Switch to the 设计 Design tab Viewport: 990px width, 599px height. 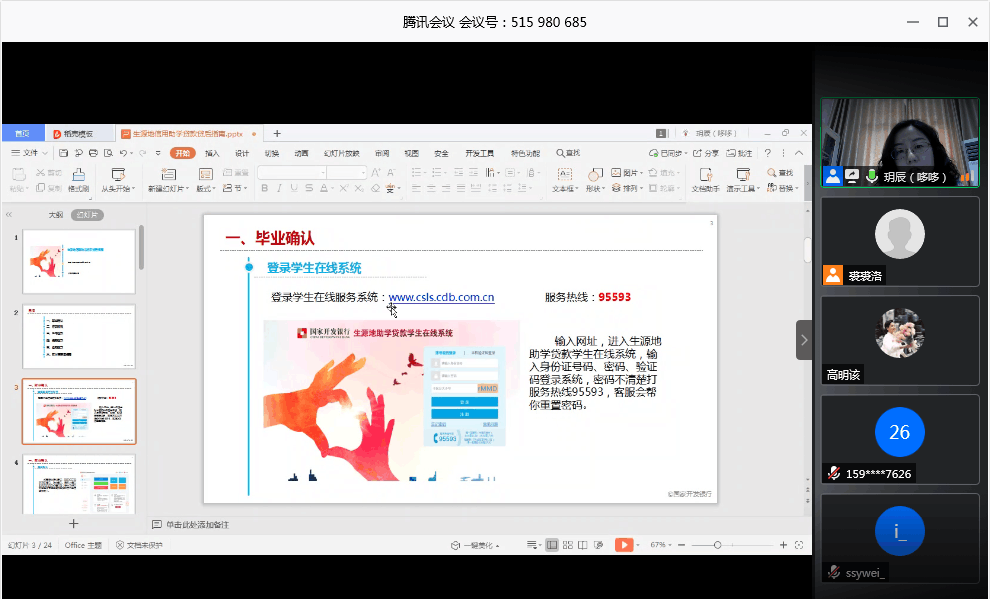pos(242,153)
